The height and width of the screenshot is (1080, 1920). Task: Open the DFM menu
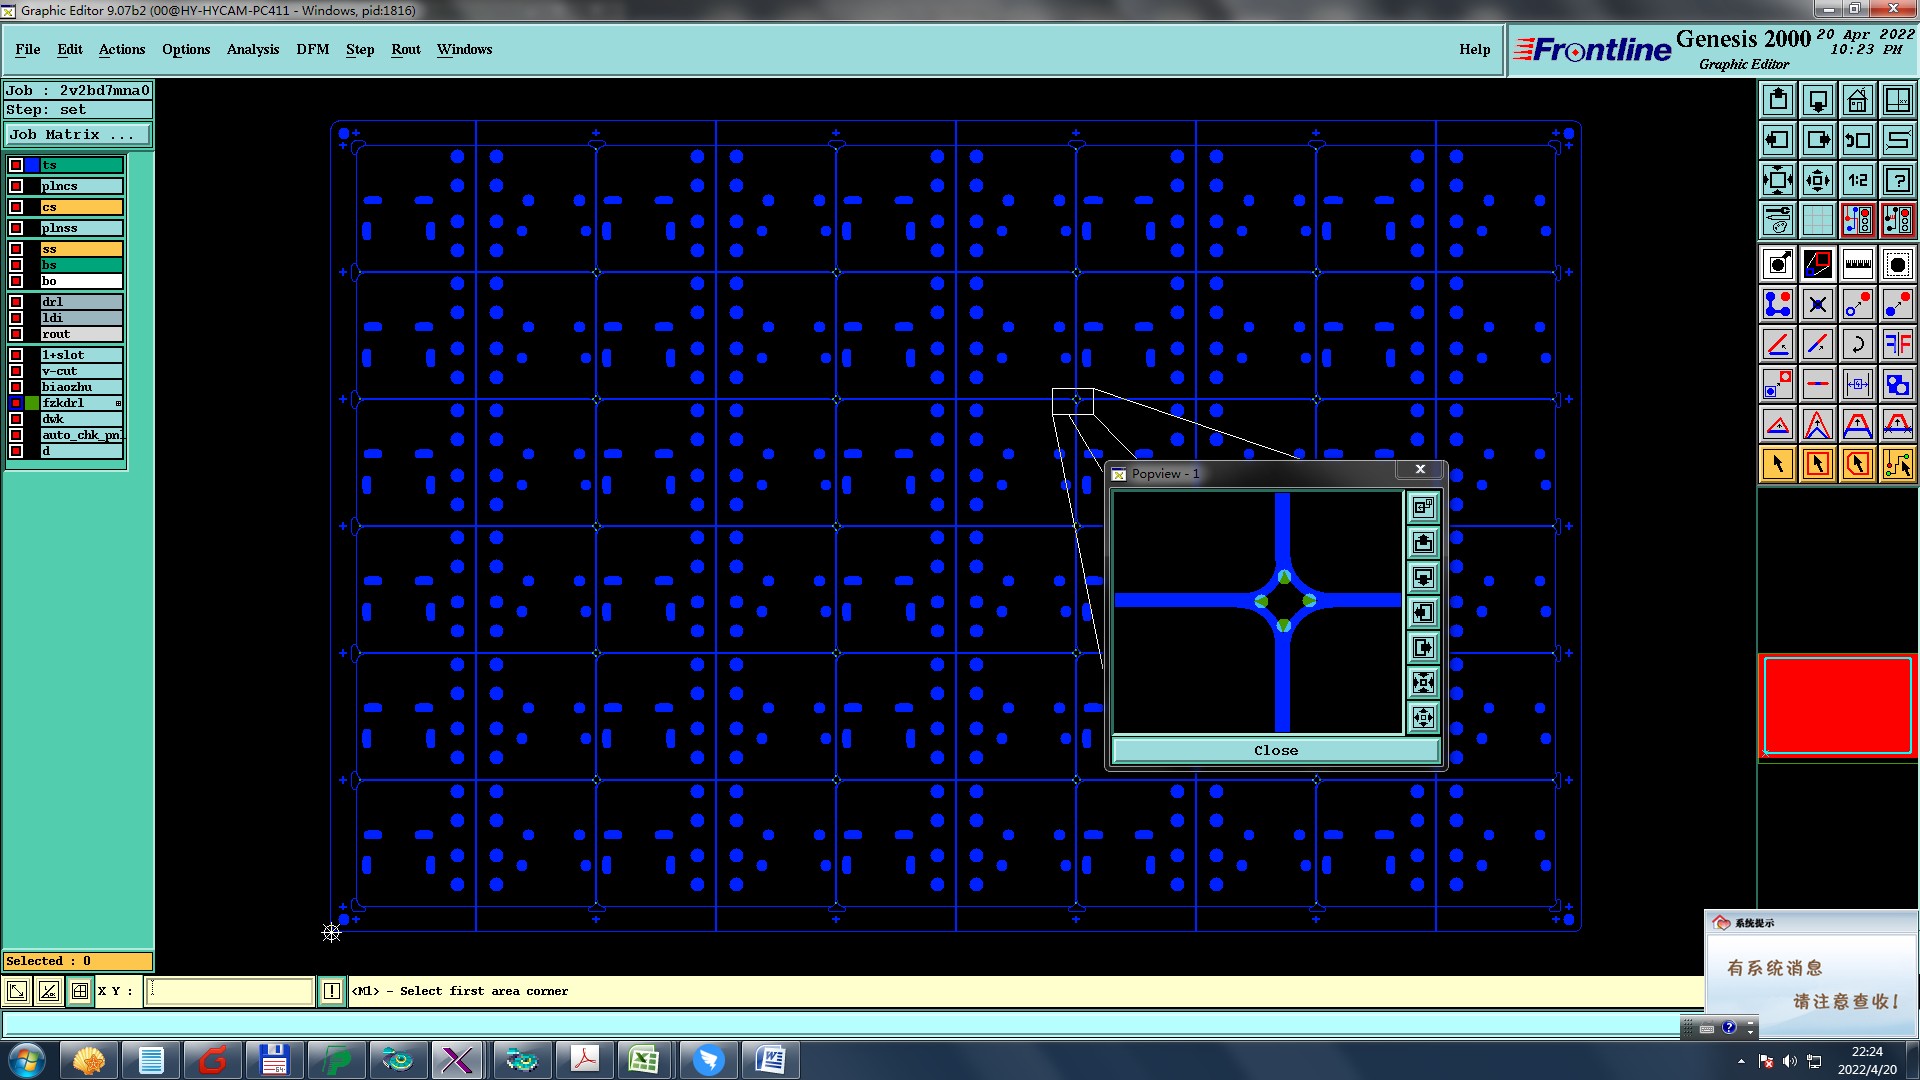coord(312,49)
